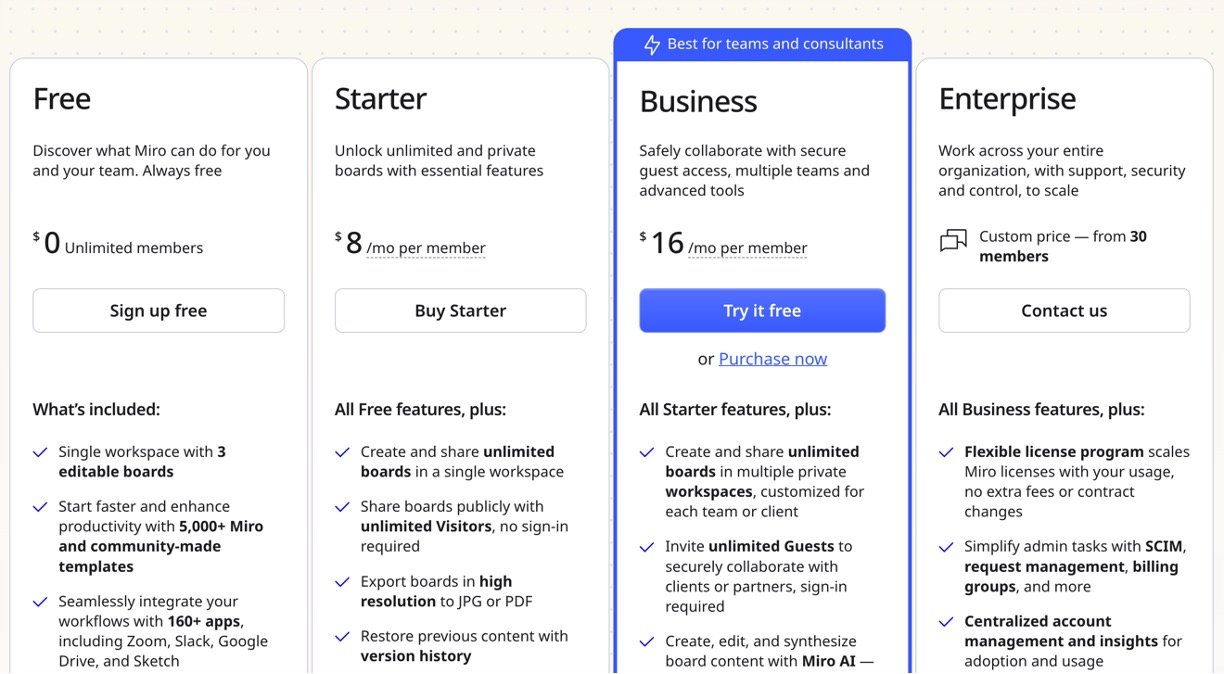Click checkmark beside Flexible license program
Viewport: 1224px width, 674px height.
[946, 453]
